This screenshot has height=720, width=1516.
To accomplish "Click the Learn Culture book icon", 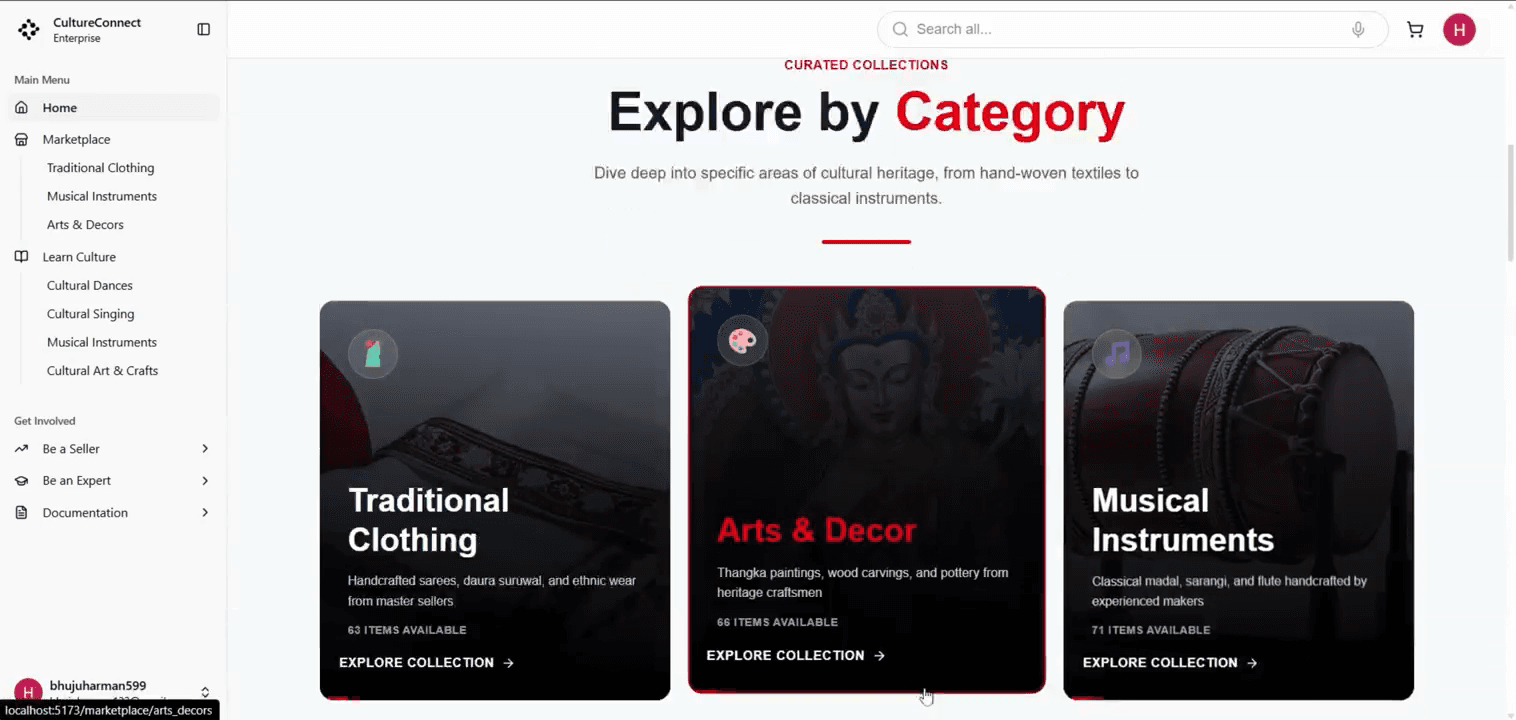I will pos(21,257).
